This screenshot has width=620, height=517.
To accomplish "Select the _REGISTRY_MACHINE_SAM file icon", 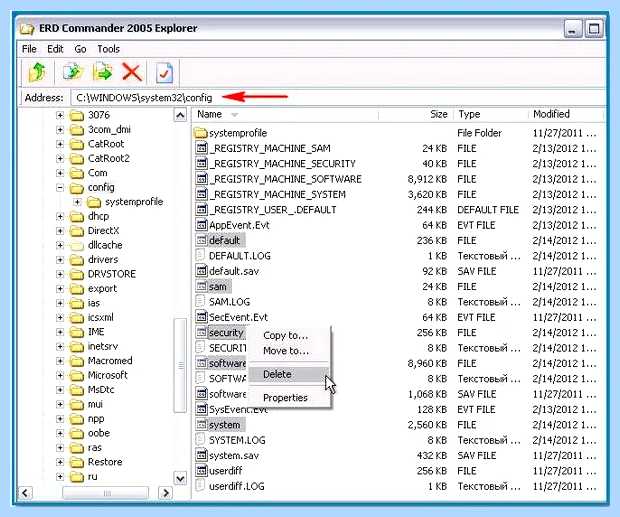I will click(x=202, y=148).
